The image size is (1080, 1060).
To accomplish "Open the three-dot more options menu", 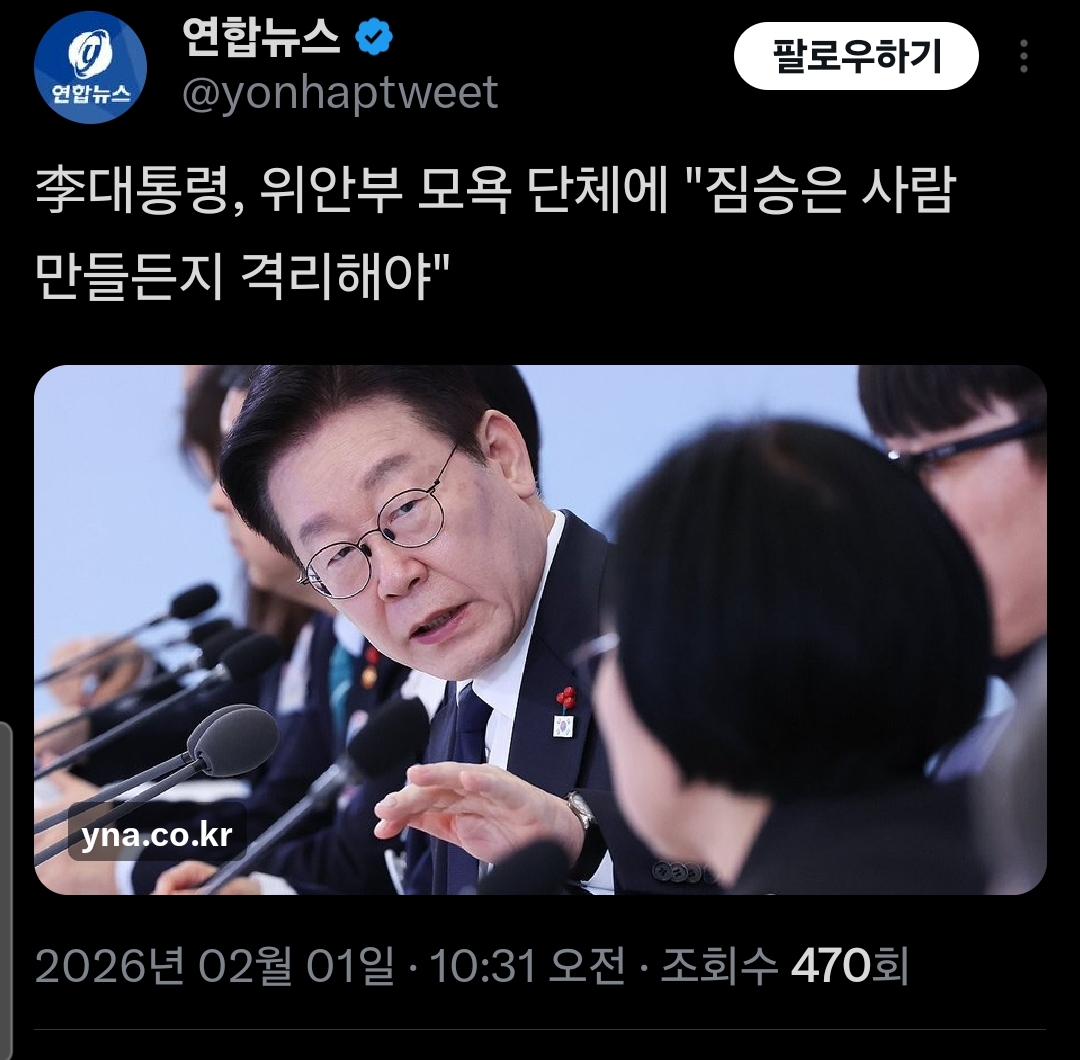I will click(x=1024, y=56).
